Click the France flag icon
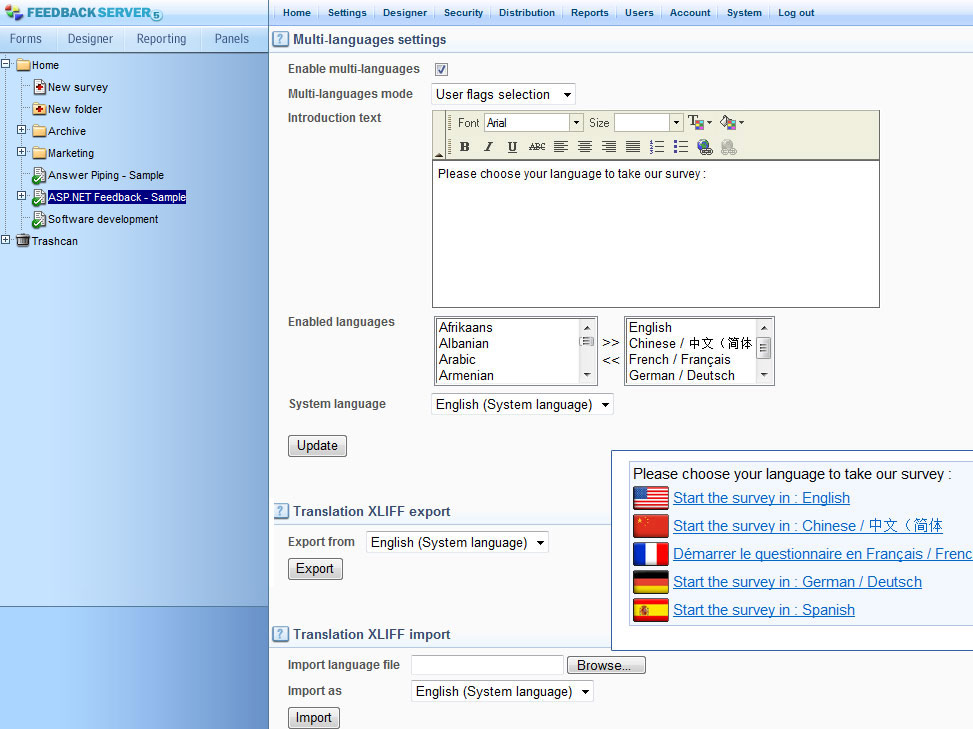This screenshot has height=729, width=973. tap(650, 554)
